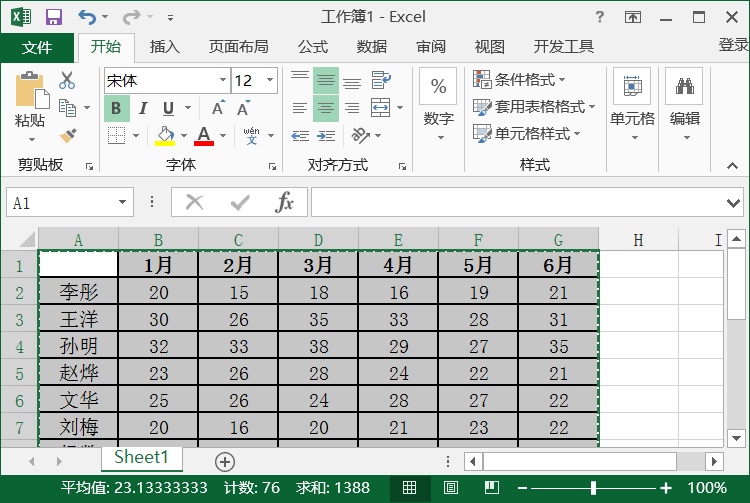Click the Insert Function fx button

tap(284, 202)
